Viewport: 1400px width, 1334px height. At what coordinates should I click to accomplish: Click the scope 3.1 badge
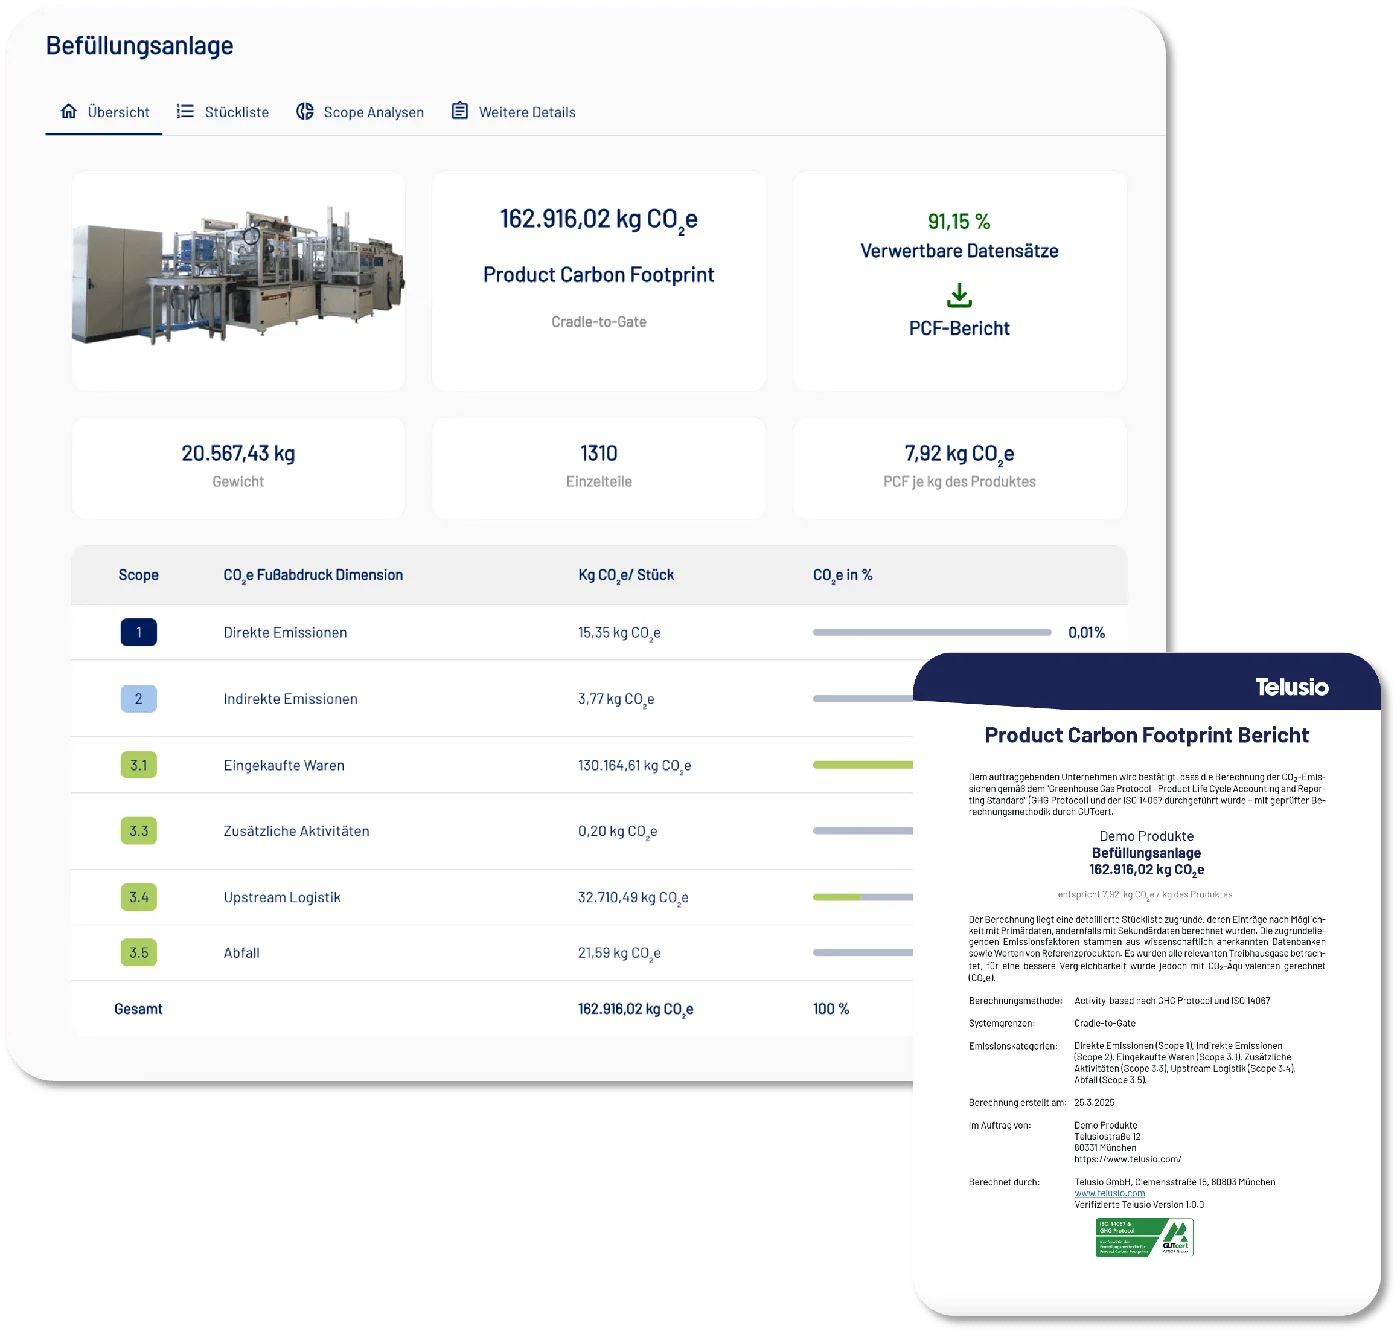[139, 765]
